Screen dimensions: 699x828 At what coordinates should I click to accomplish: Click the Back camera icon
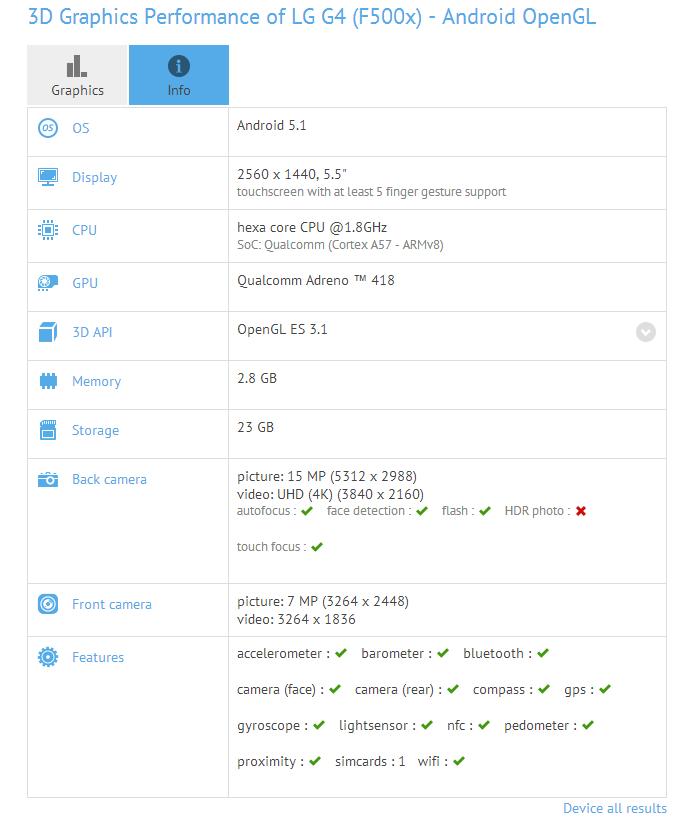(48, 479)
